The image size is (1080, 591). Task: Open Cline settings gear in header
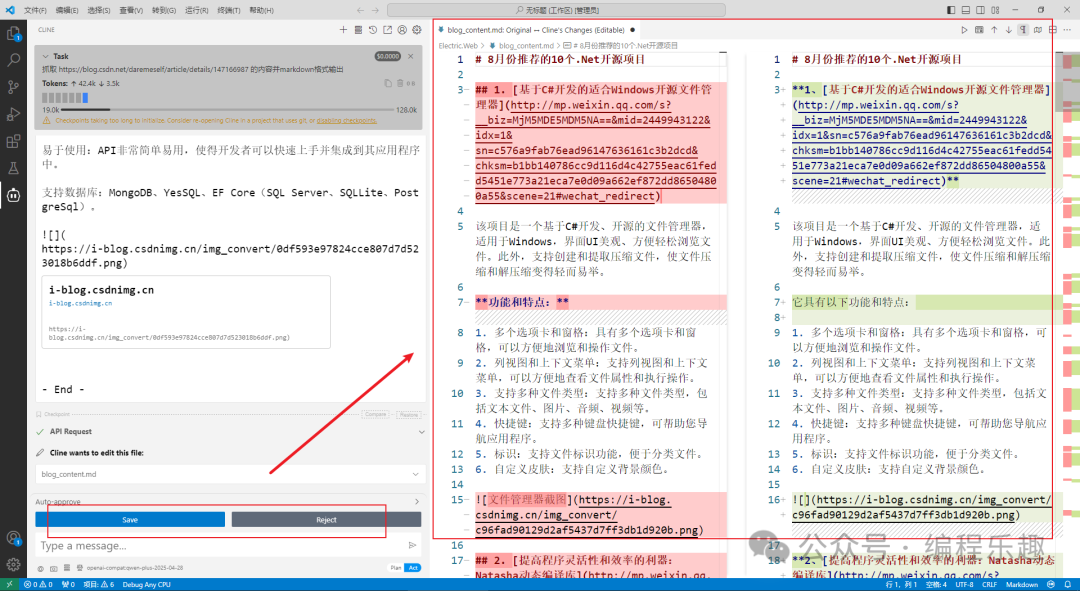[x=417, y=30]
